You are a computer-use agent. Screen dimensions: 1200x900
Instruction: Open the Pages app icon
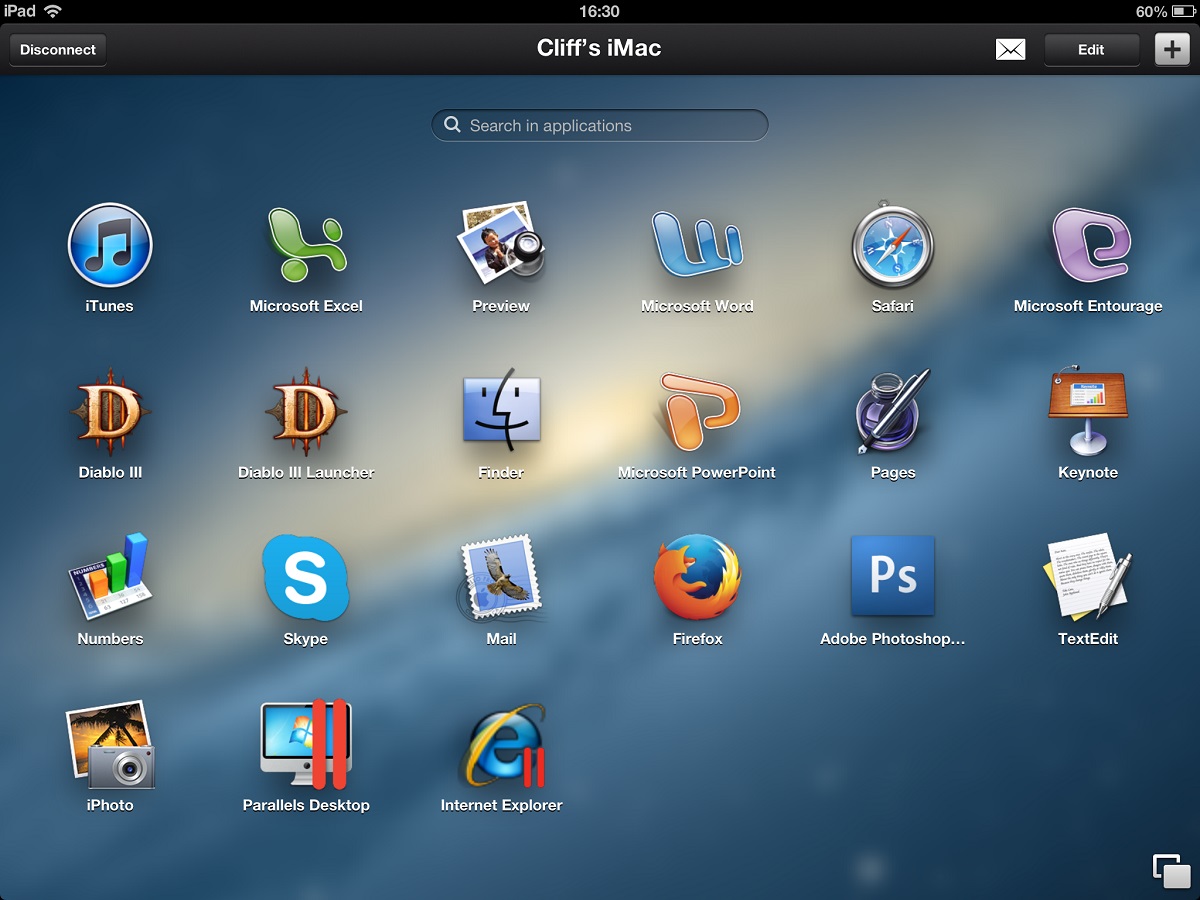pyautogui.click(x=892, y=411)
